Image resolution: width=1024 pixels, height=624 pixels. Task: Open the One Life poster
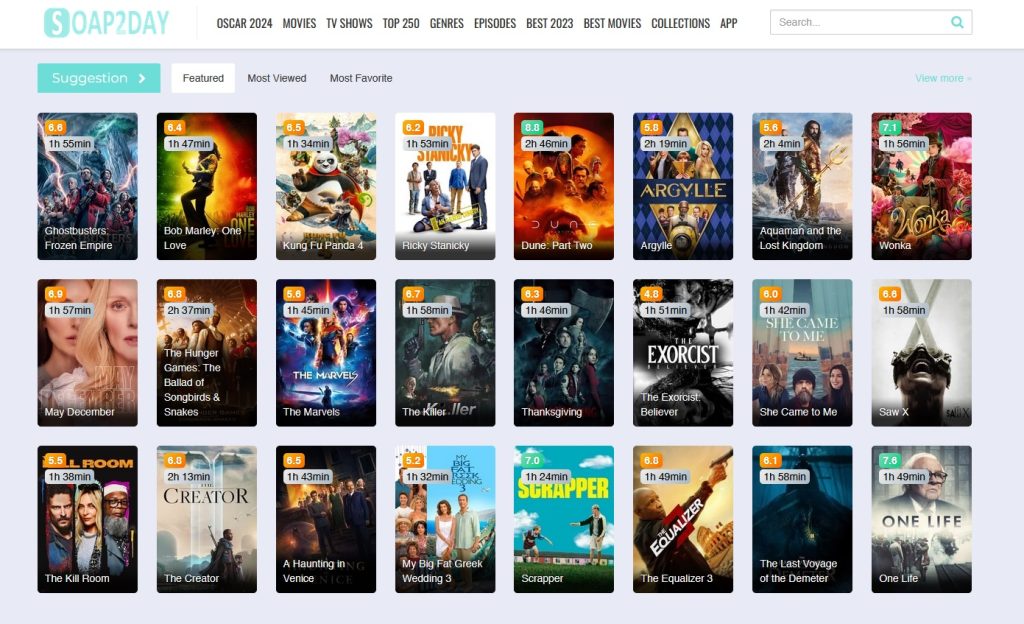(x=921, y=520)
